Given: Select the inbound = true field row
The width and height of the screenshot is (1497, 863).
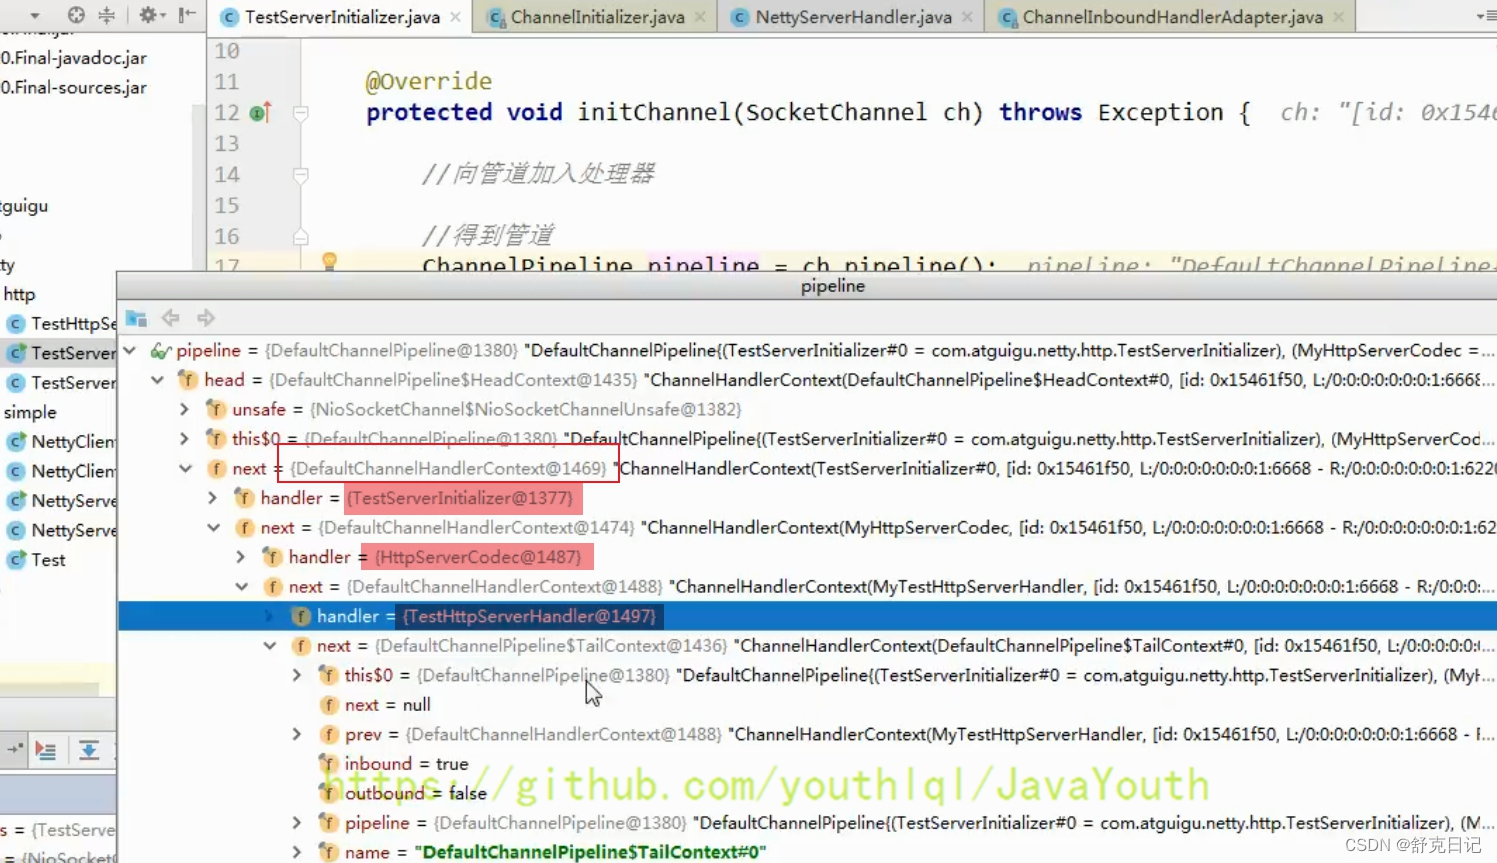Looking at the screenshot, I should click(406, 764).
